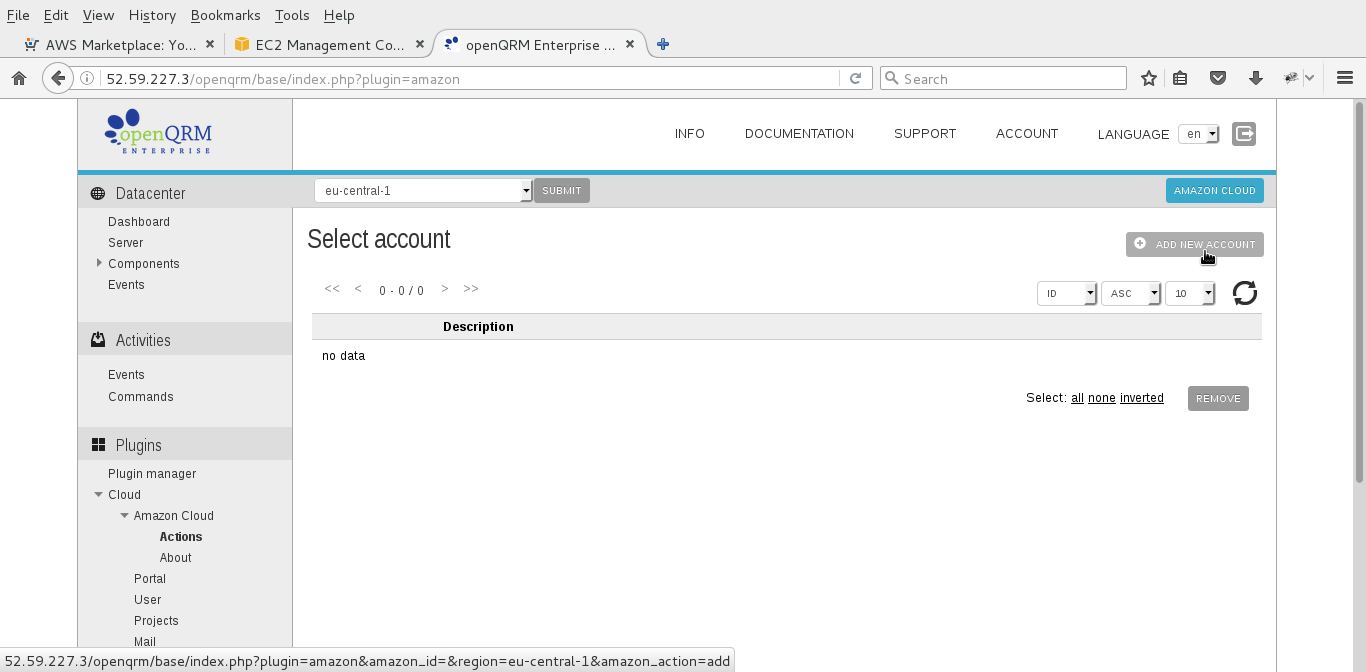
Task: Click the REMOVE button
Action: point(1218,398)
